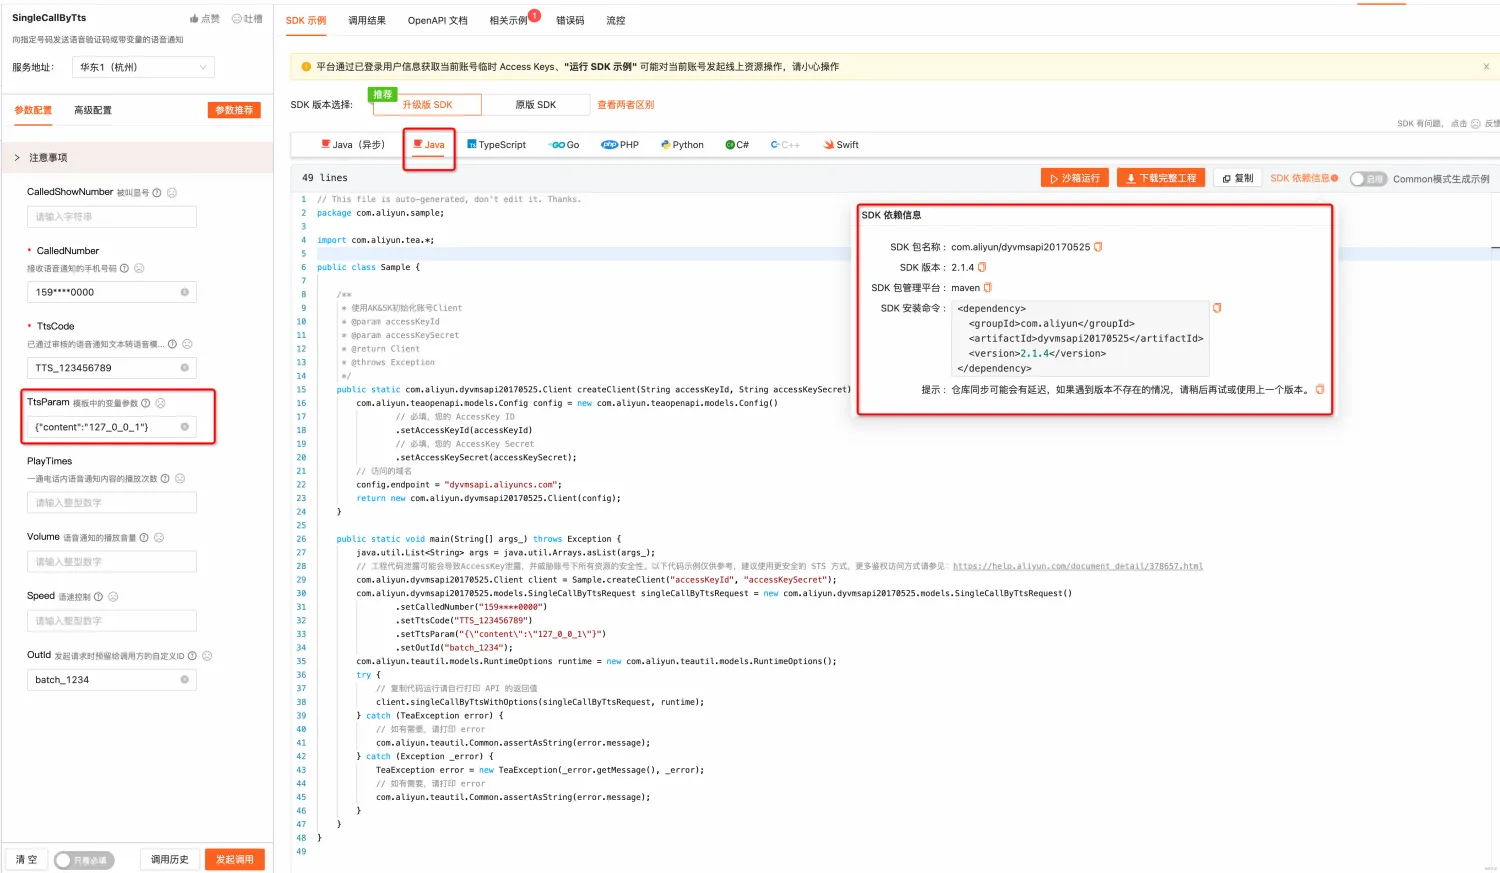Open the OpenAPI 文档 tab
This screenshot has width=1500, height=873.
438,20
